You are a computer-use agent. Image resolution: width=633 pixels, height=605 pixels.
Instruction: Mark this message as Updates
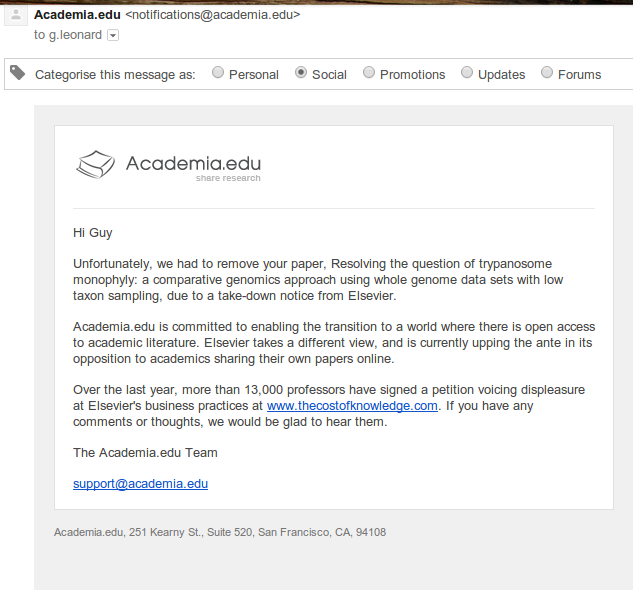tap(467, 73)
